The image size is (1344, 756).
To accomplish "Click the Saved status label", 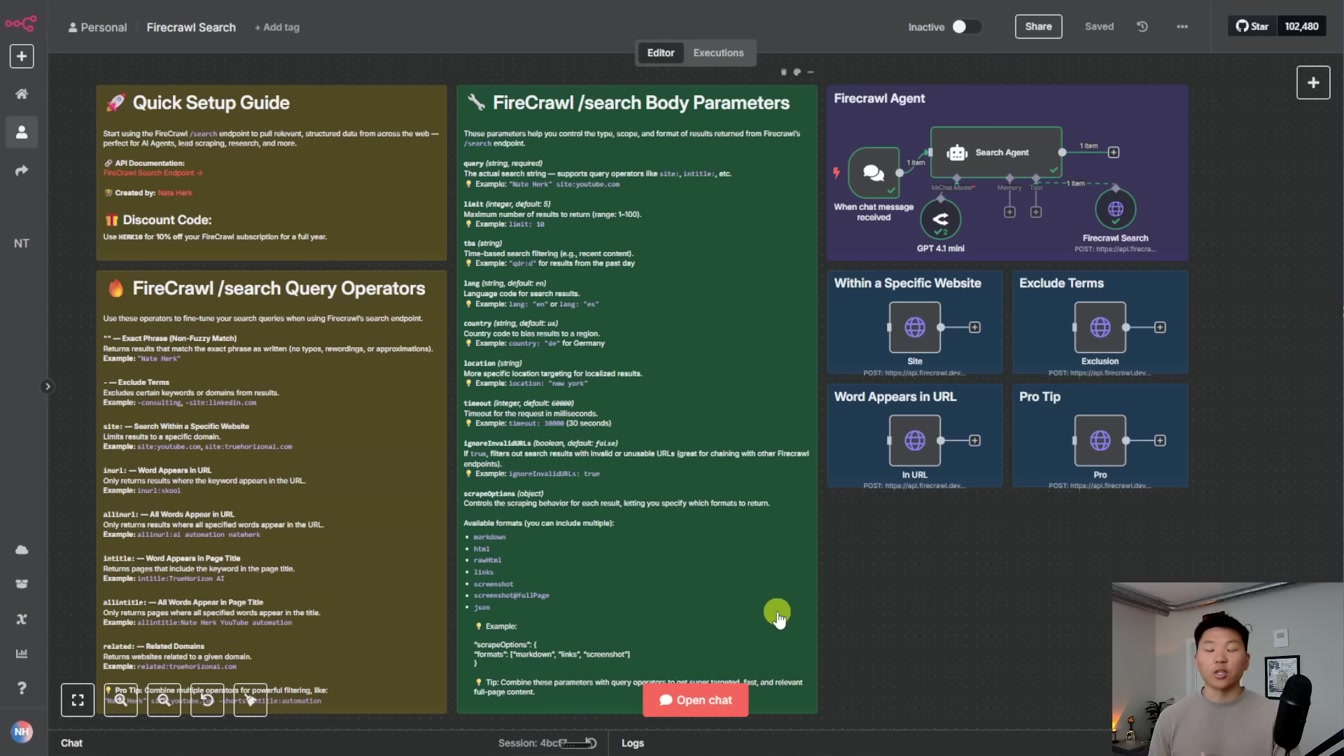I will click(x=1099, y=27).
